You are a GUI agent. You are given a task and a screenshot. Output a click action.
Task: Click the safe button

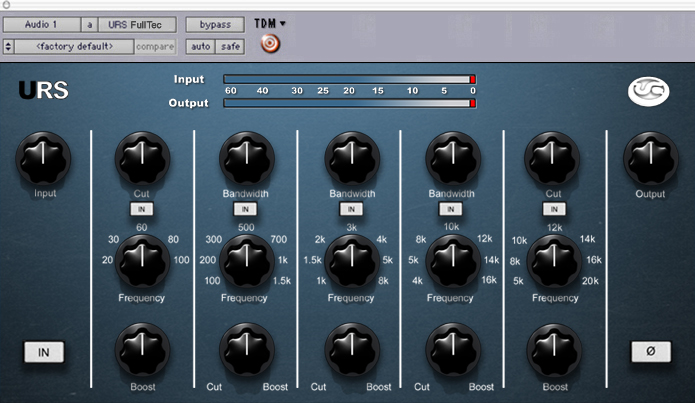click(x=230, y=47)
